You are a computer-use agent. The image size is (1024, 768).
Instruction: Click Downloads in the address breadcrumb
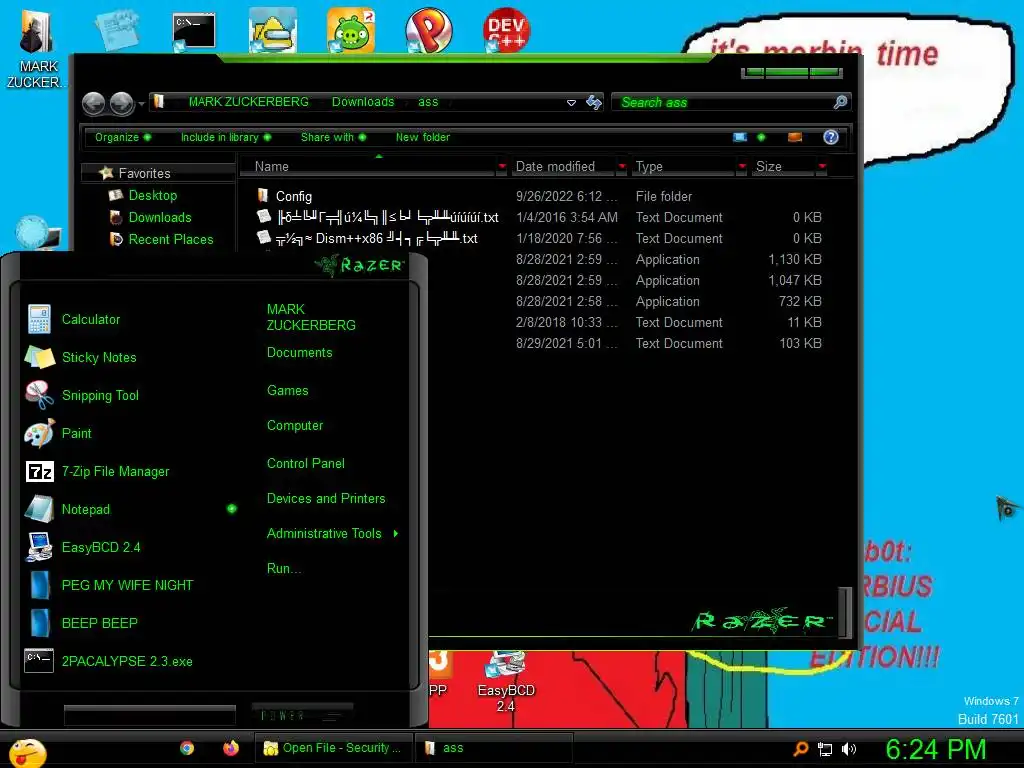(363, 102)
